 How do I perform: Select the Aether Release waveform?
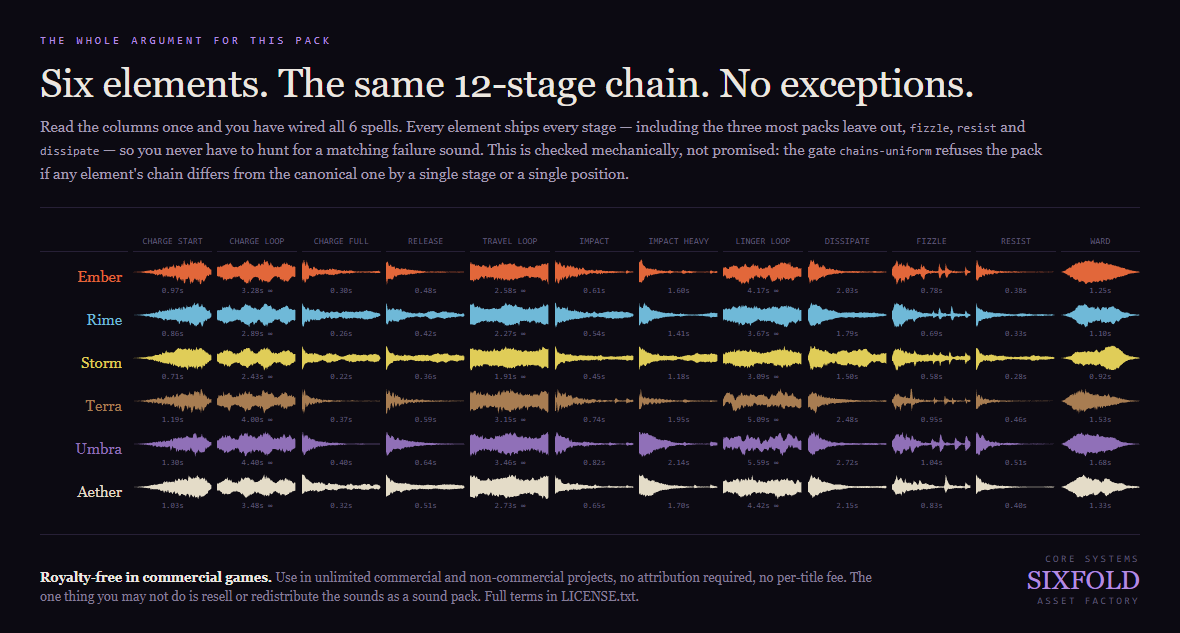point(425,486)
